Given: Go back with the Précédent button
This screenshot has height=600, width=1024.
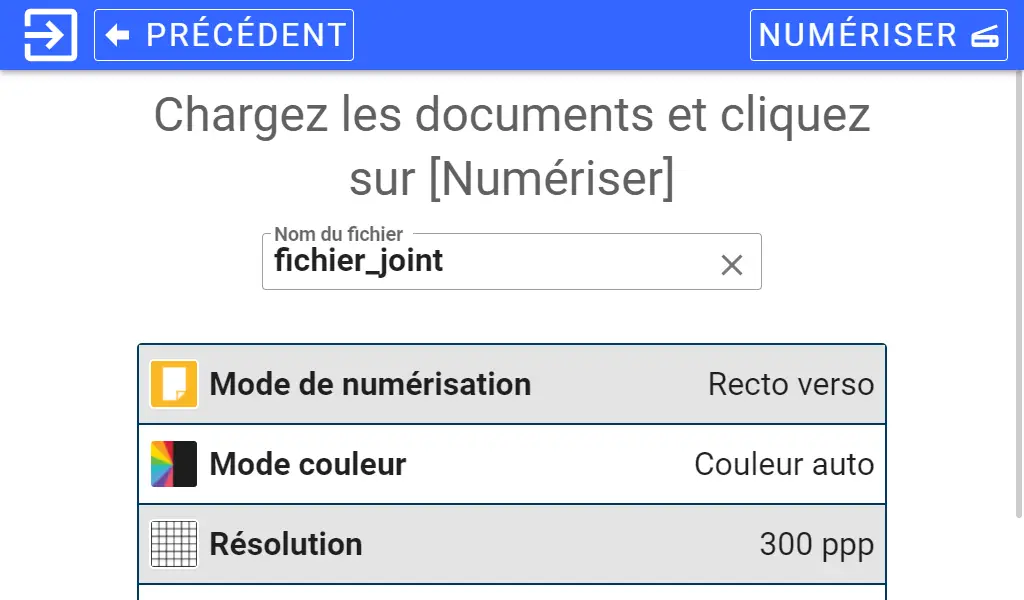Looking at the screenshot, I should pyautogui.click(x=224, y=35).
